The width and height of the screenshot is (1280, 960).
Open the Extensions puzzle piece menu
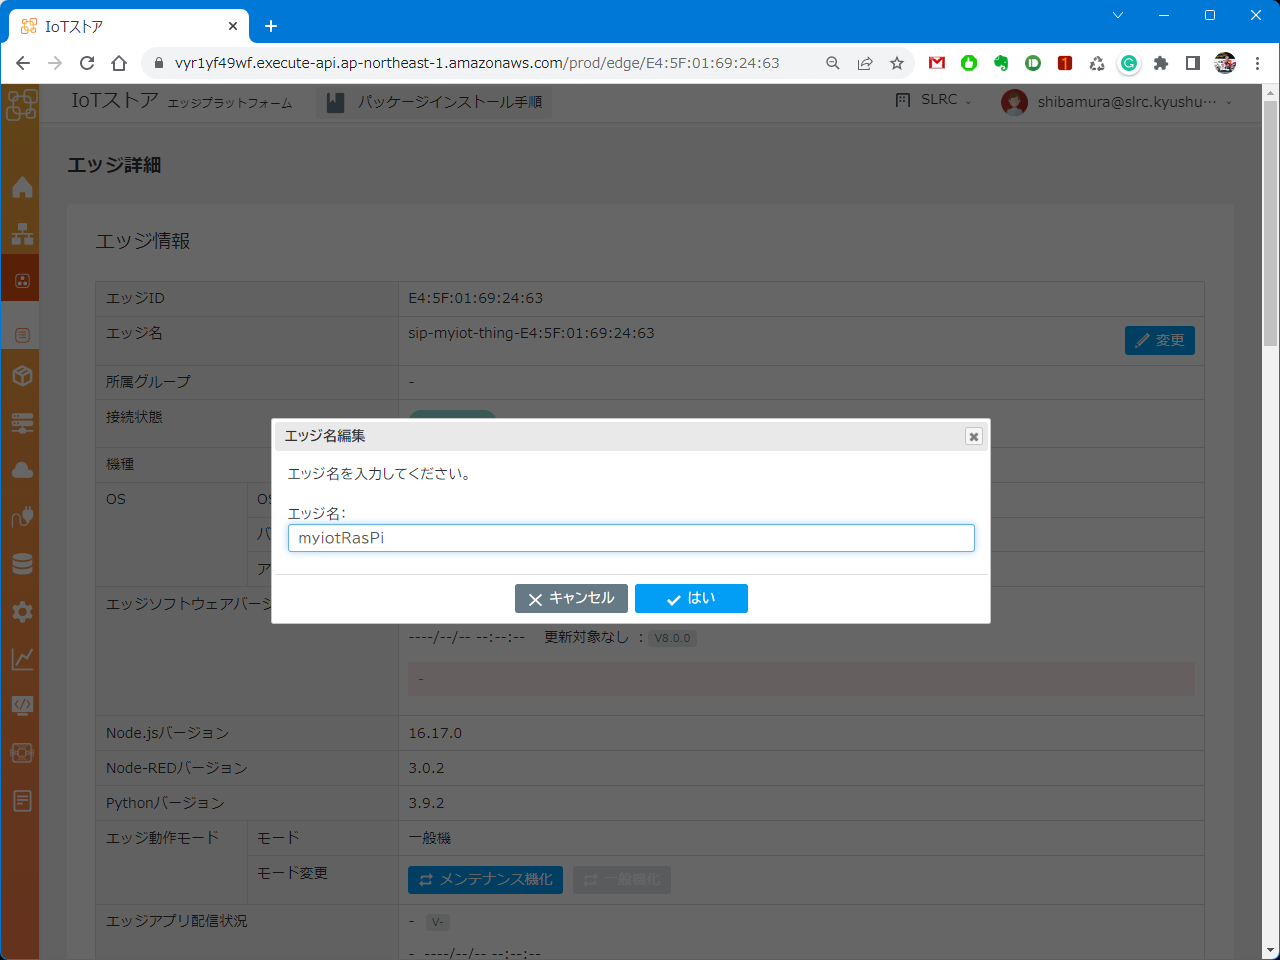coord(1161,63)
